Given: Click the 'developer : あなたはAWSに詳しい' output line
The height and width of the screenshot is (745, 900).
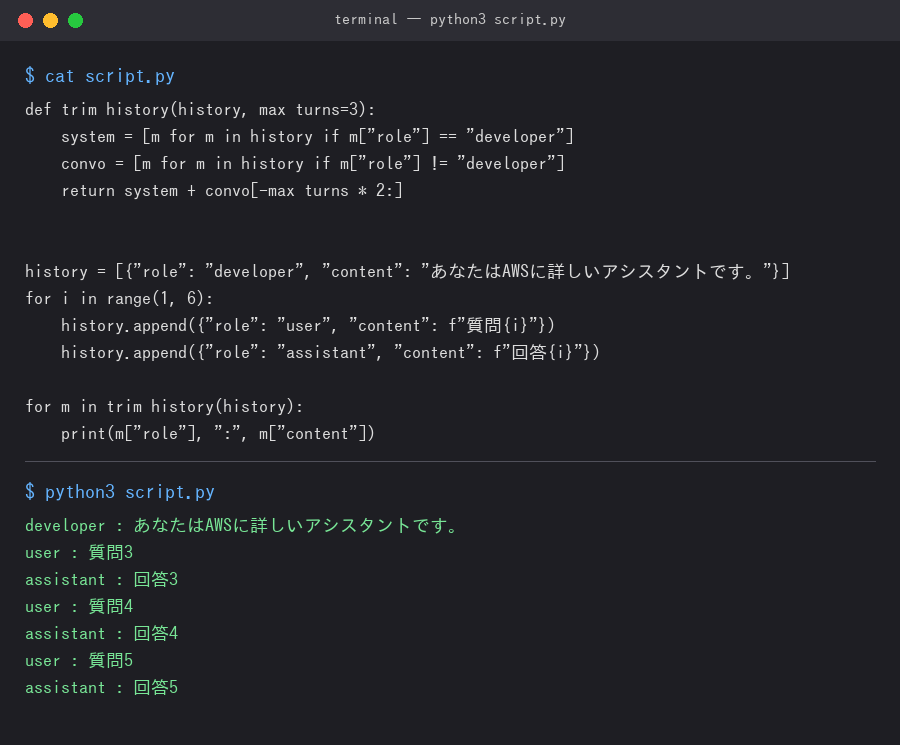Looking at the screenshot, I should pyautogui.click(x=242, y=526).
